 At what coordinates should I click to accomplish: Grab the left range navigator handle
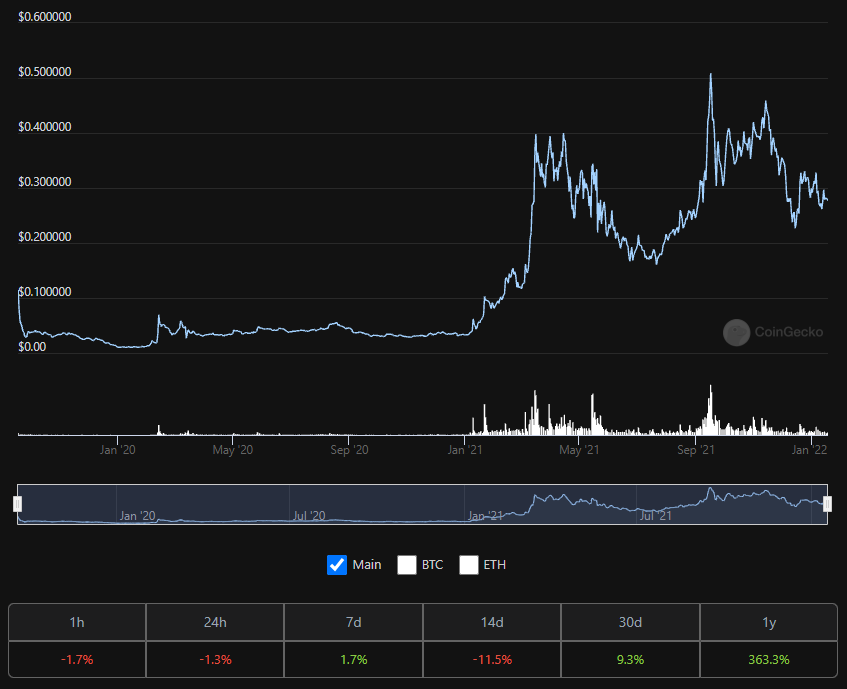click(x=17, y=504)
